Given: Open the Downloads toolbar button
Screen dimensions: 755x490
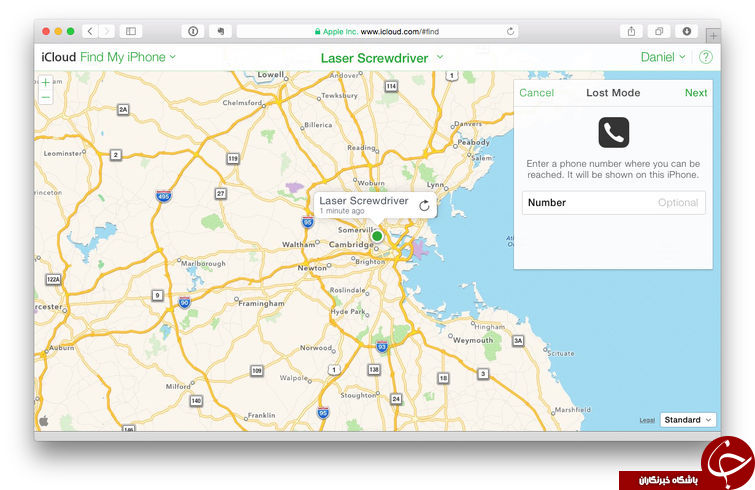Looking at the screenshot, I should [x=687, y=31].
